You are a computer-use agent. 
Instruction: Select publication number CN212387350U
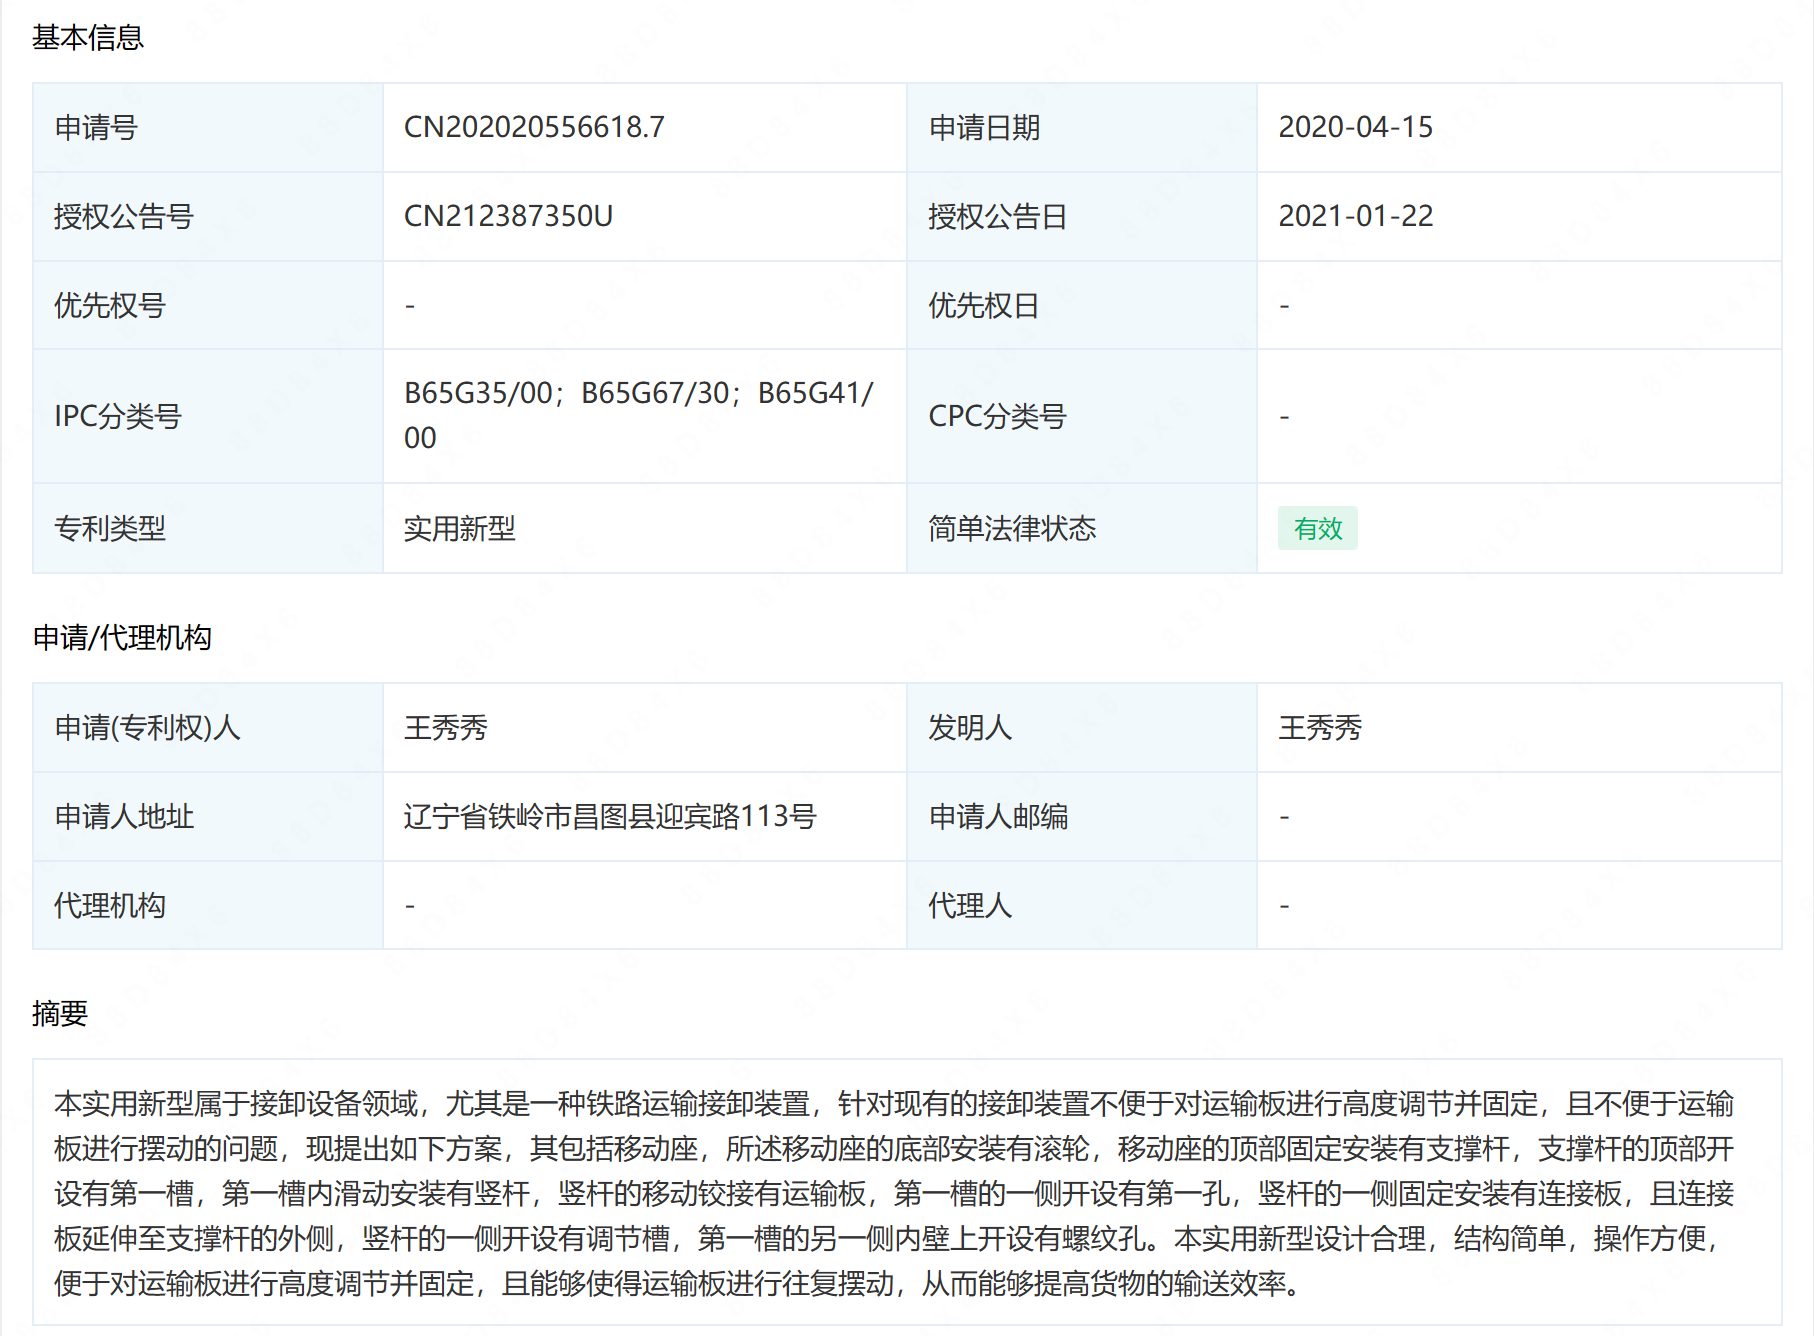[508, 216]
